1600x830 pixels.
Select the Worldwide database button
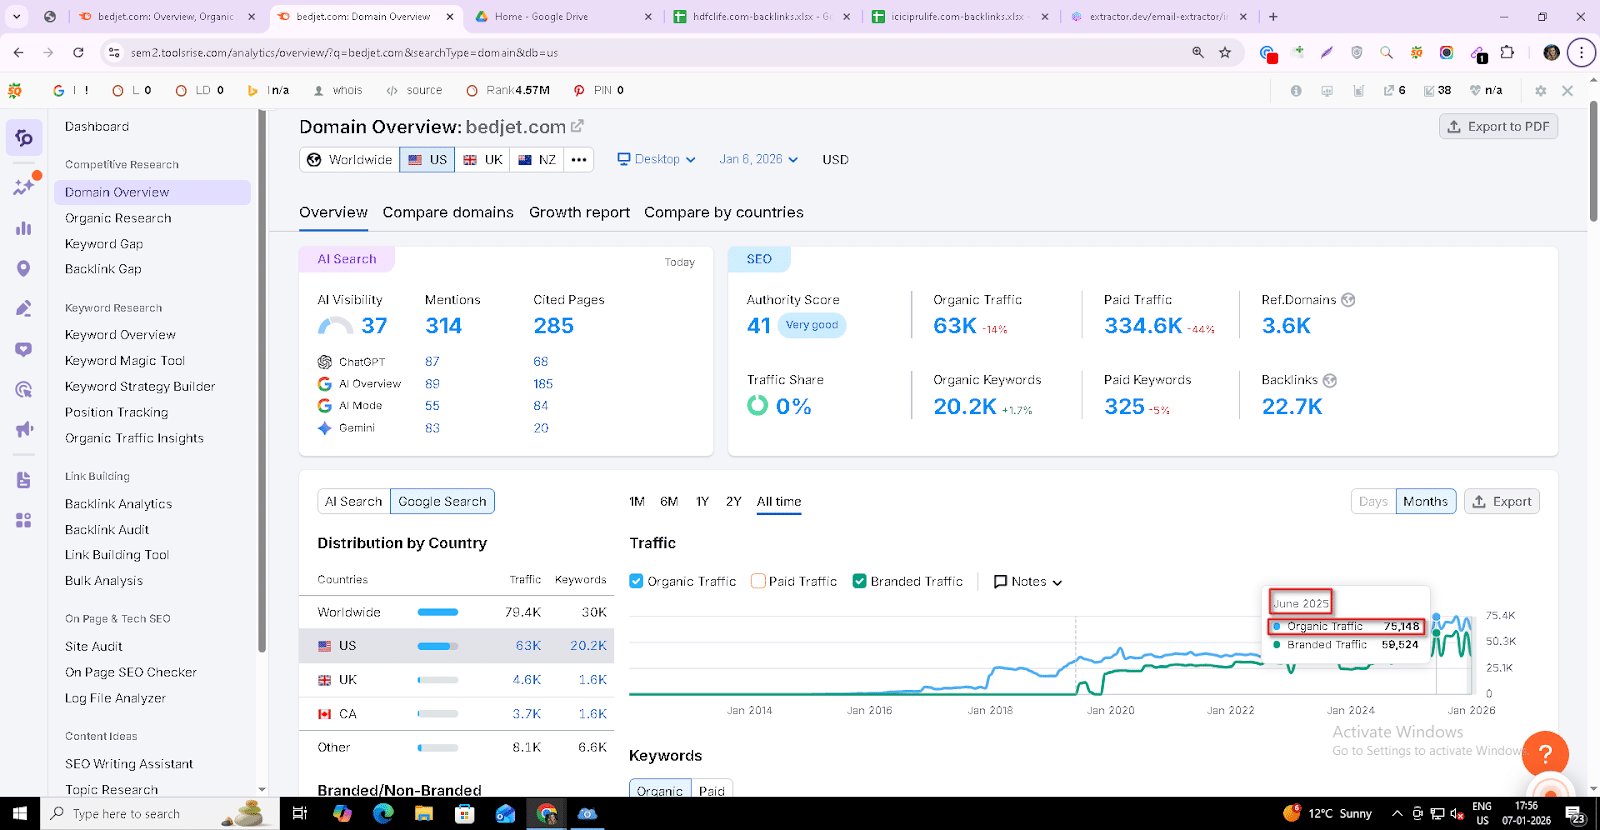(349, 159)
